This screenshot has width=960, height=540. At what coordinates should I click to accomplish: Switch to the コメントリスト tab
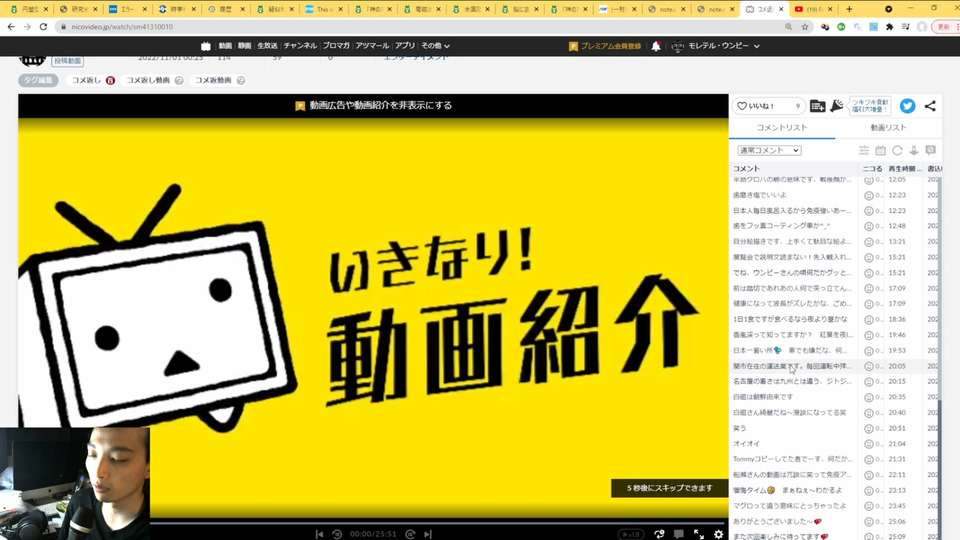click(x=782, y=127)
